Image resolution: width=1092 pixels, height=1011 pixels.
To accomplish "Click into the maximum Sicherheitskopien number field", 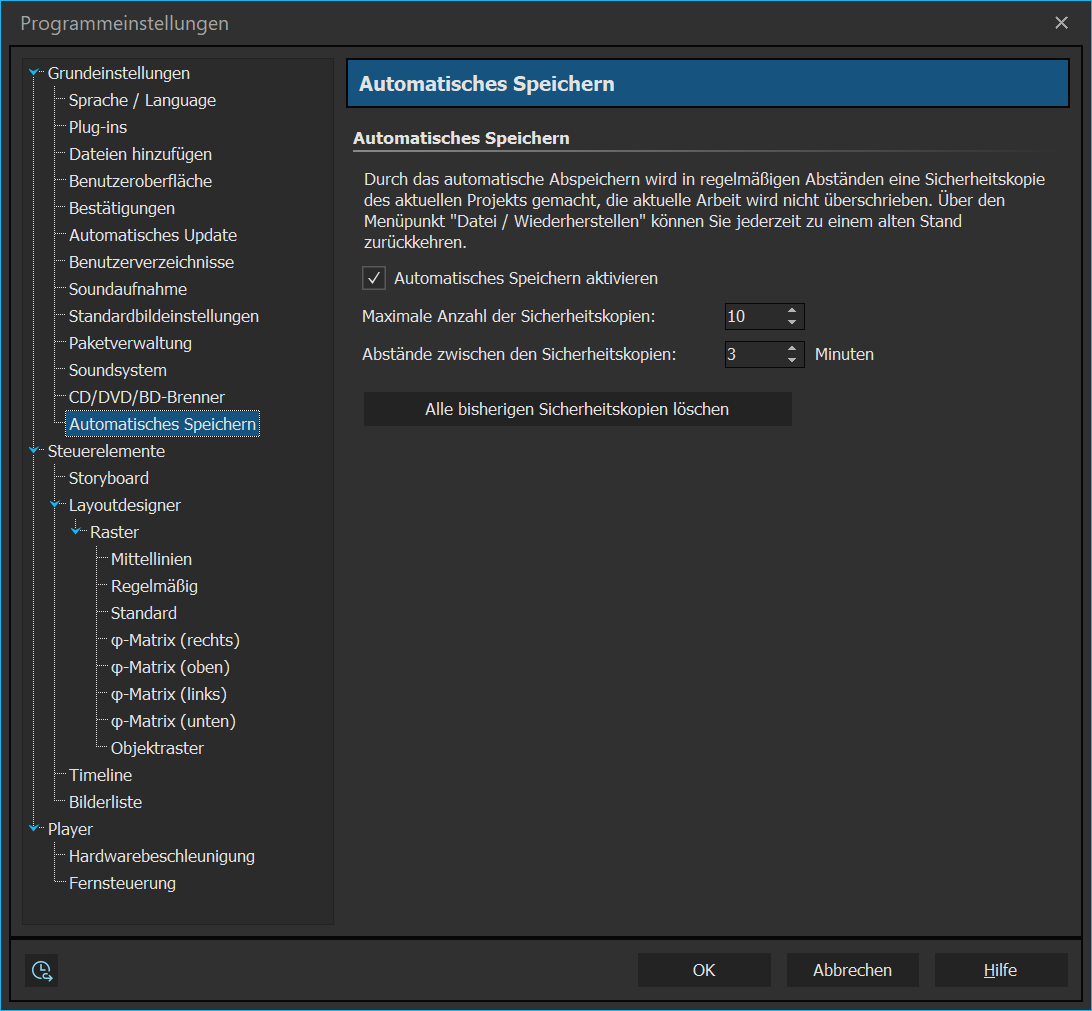I will click(752, 317).
